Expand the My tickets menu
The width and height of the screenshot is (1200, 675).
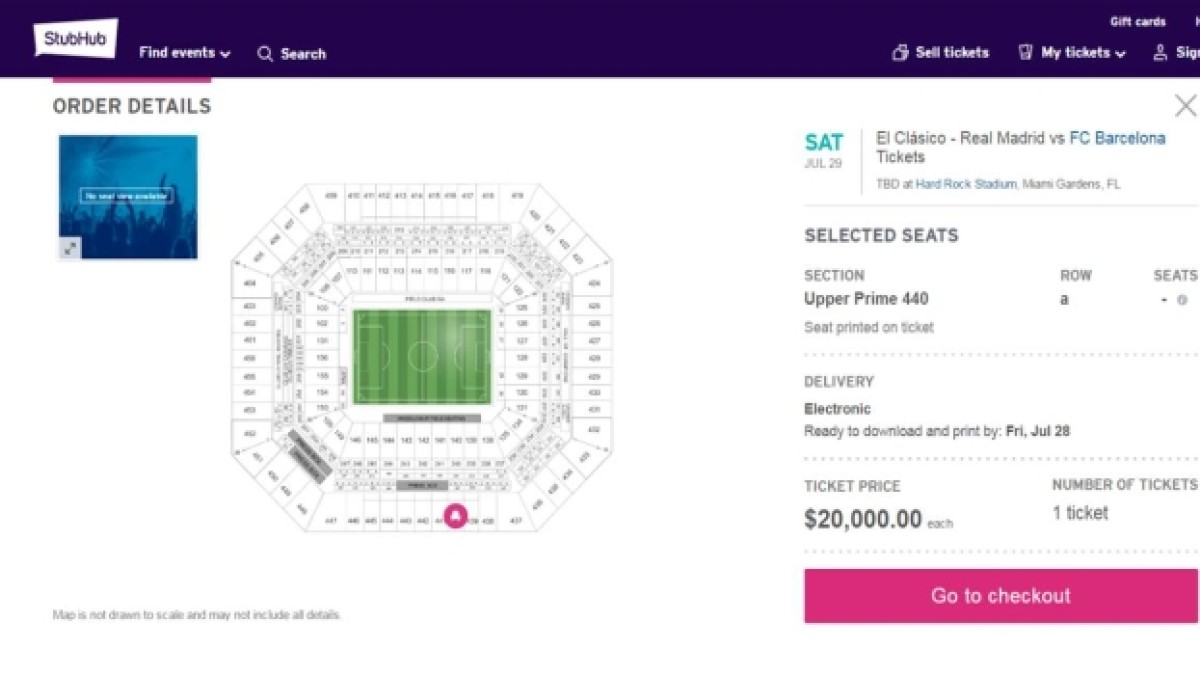[1083, 53]
